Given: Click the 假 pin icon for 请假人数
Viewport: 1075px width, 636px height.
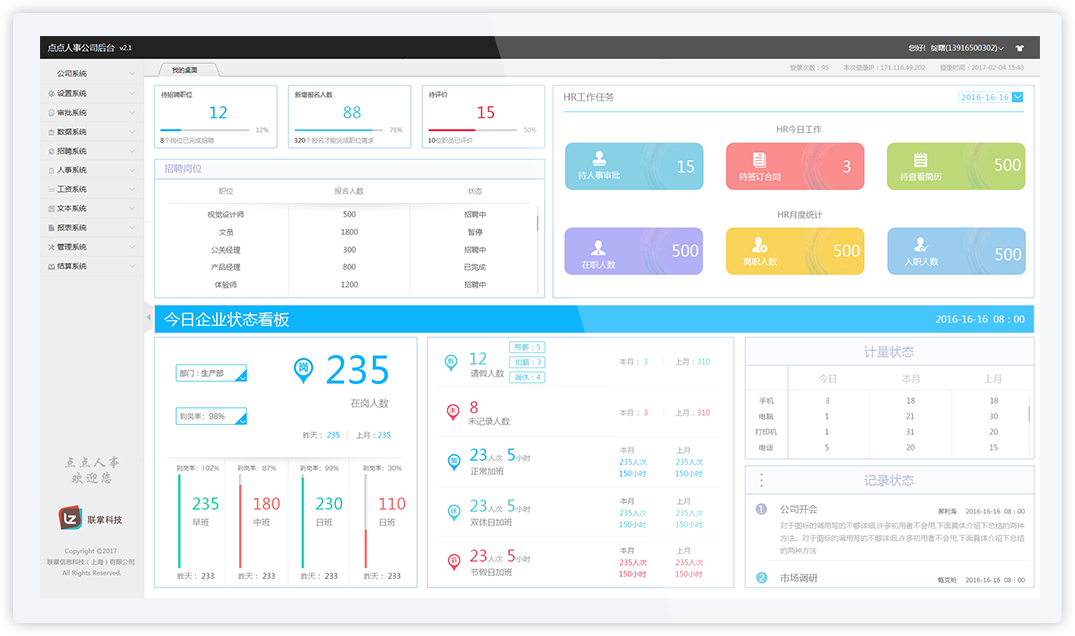Looking at the screenshot, I should pyautogui.click(x=451, y=362).
